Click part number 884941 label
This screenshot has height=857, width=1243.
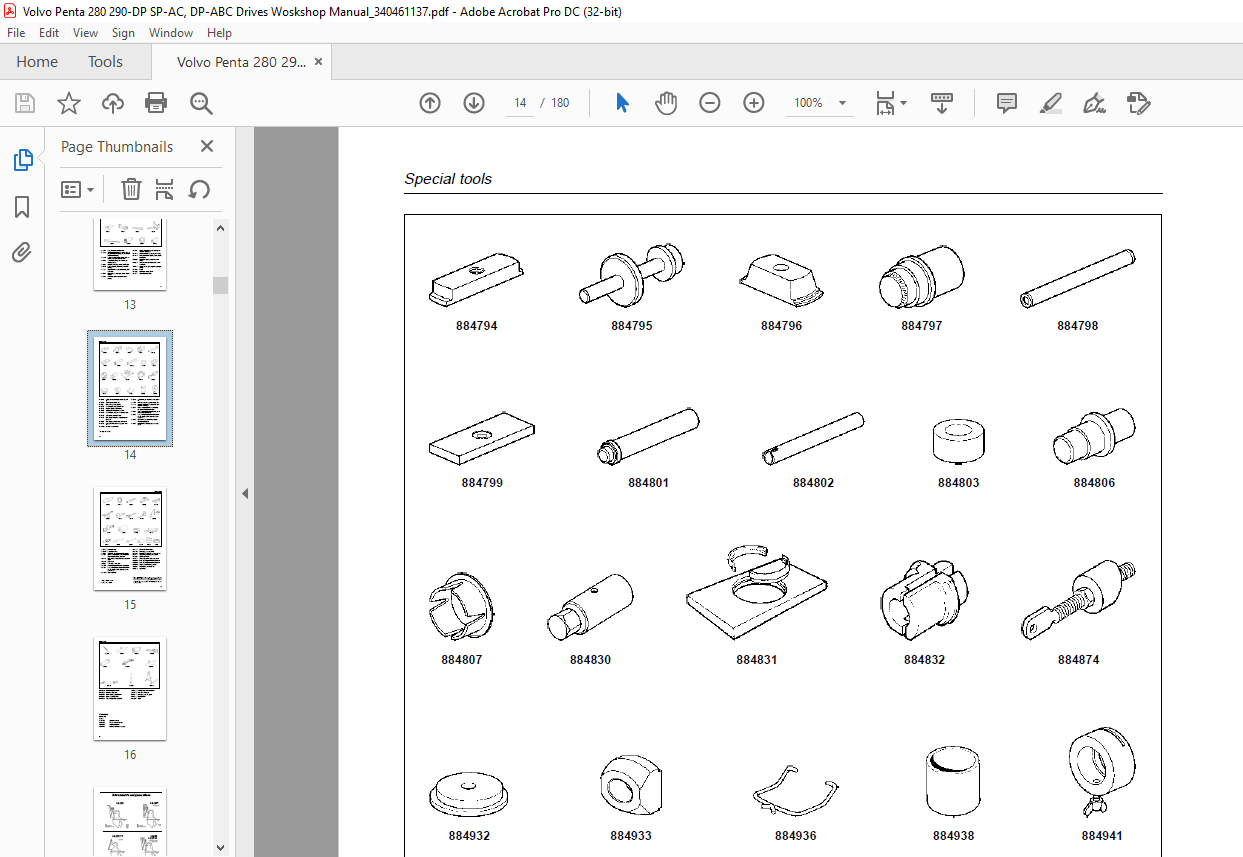[1101, 836]
